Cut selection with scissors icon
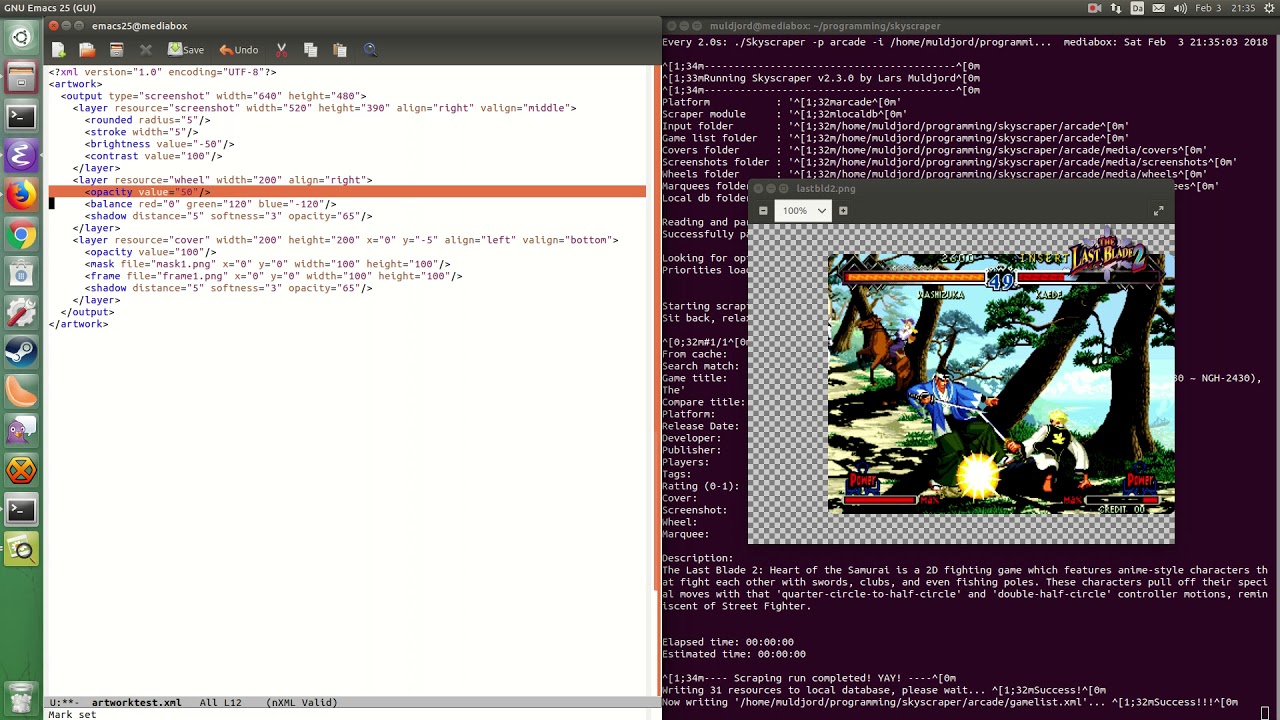1280x720 pixels. [x=281, y=50]
